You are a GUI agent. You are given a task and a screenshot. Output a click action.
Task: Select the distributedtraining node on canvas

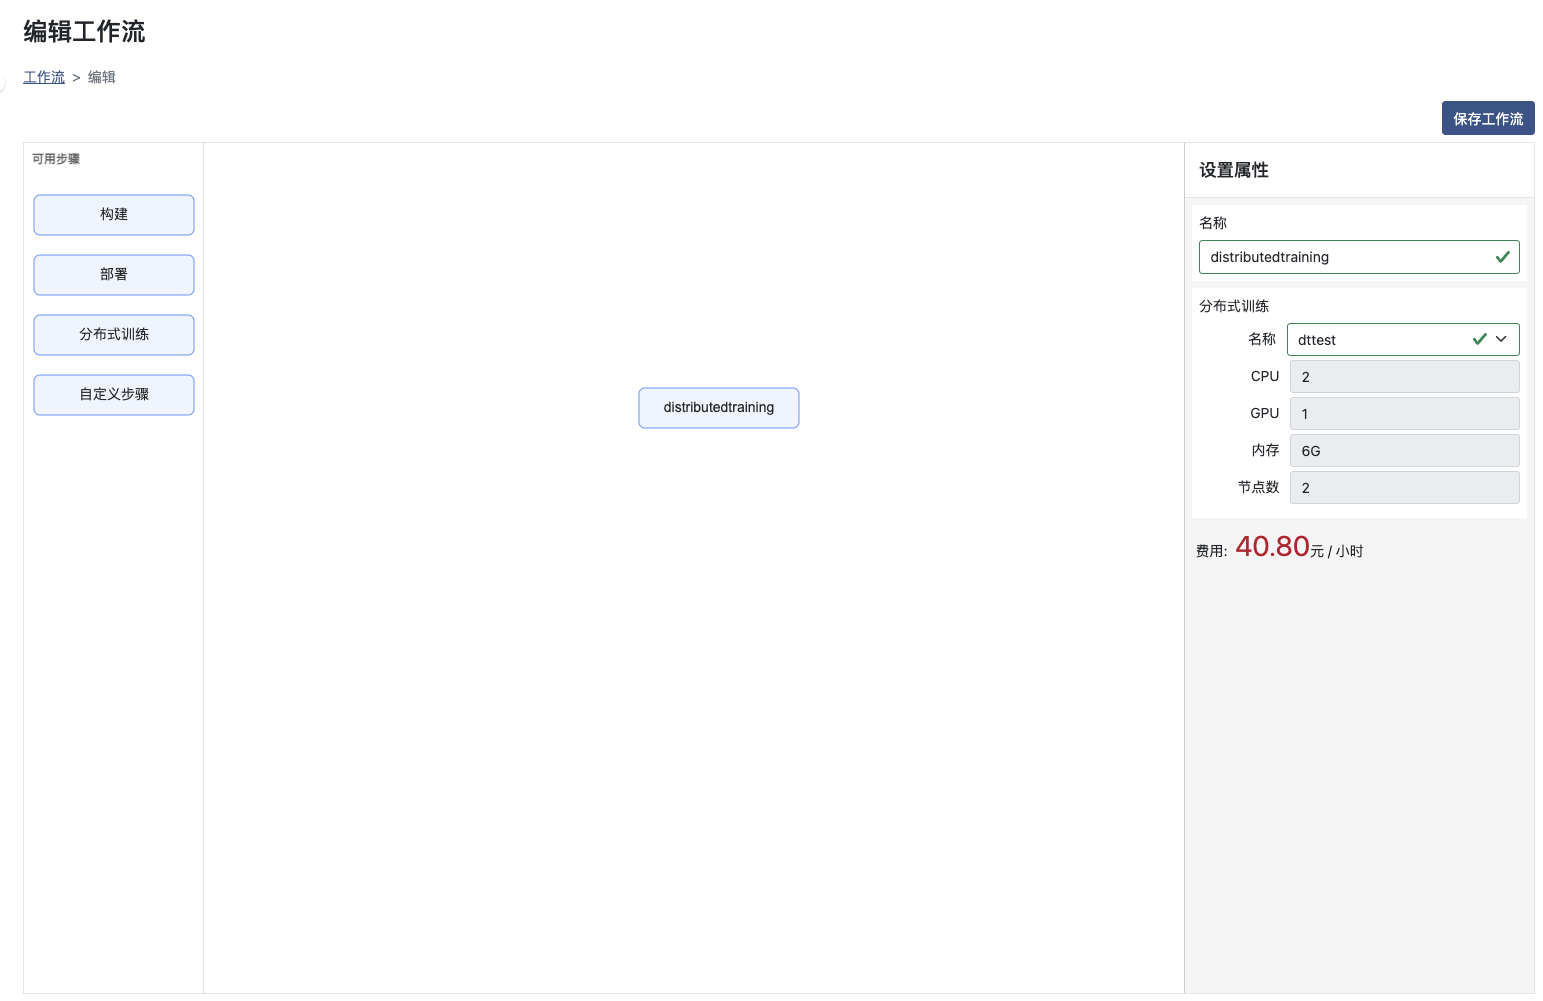(718, 408)
